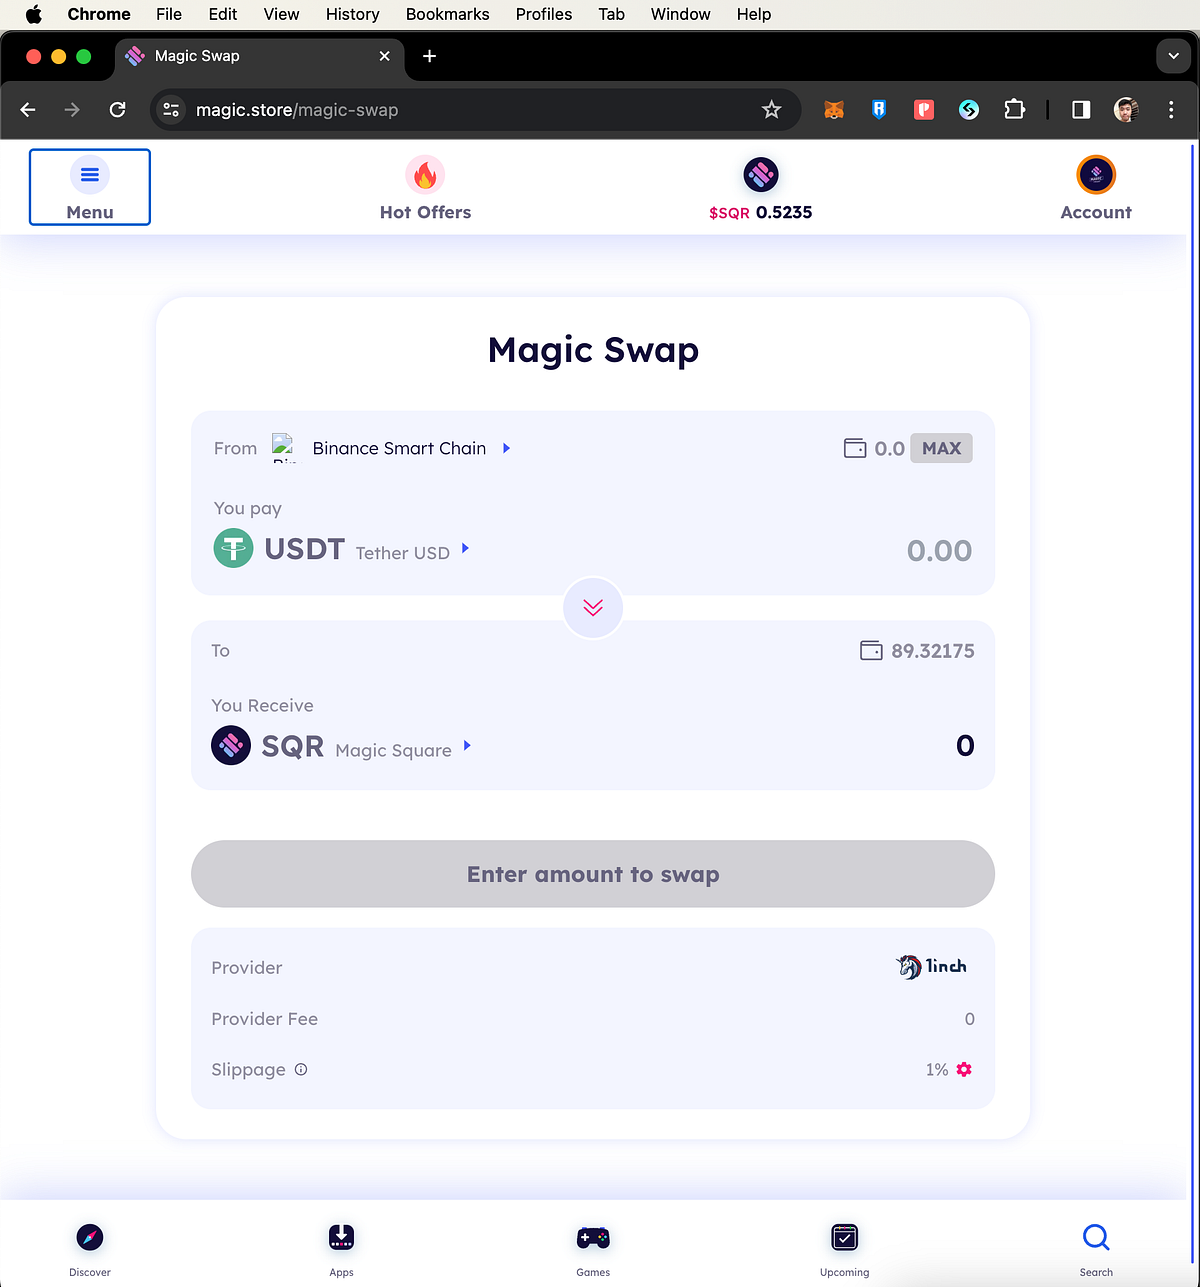Viewport: 1200px width, 1287px height.
Task: Click the MAX balance button
Action: coord(941,448)
